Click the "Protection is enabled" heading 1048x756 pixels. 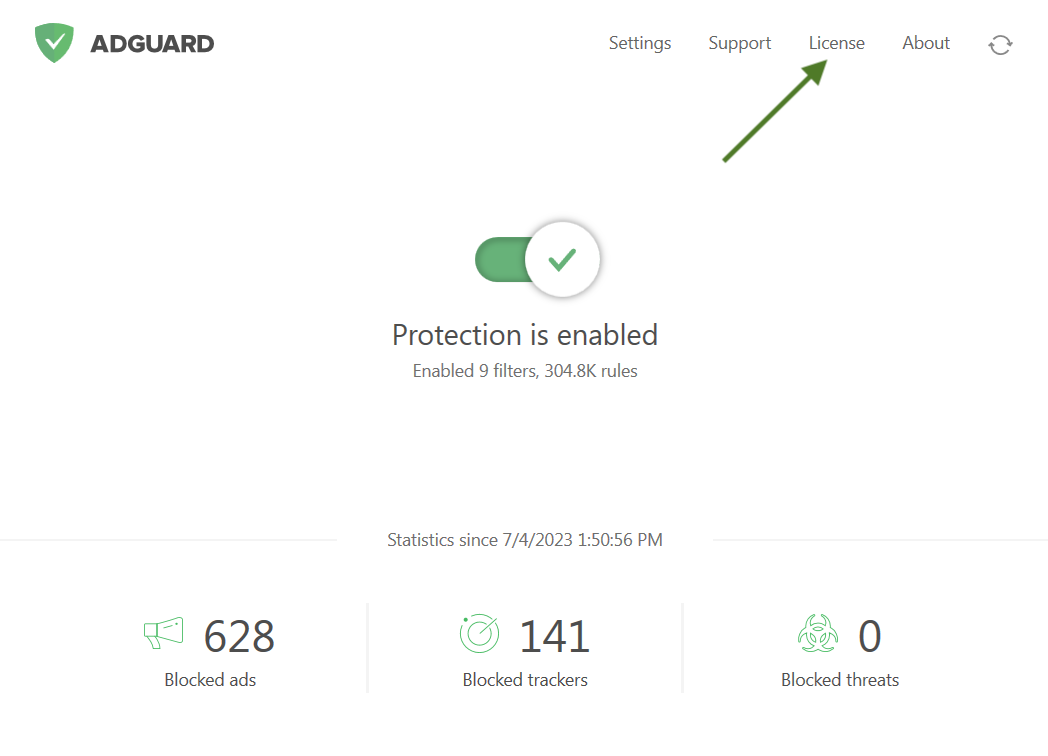525,334
